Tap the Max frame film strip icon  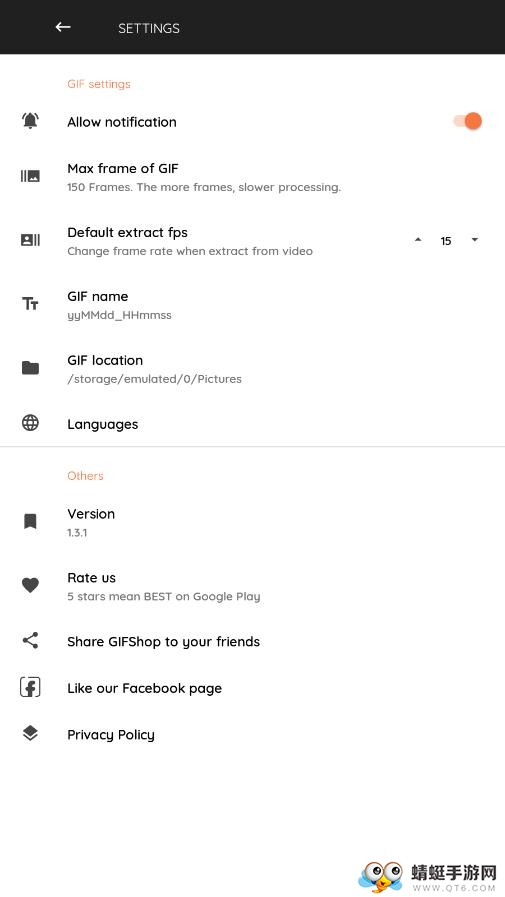(30, 176)
